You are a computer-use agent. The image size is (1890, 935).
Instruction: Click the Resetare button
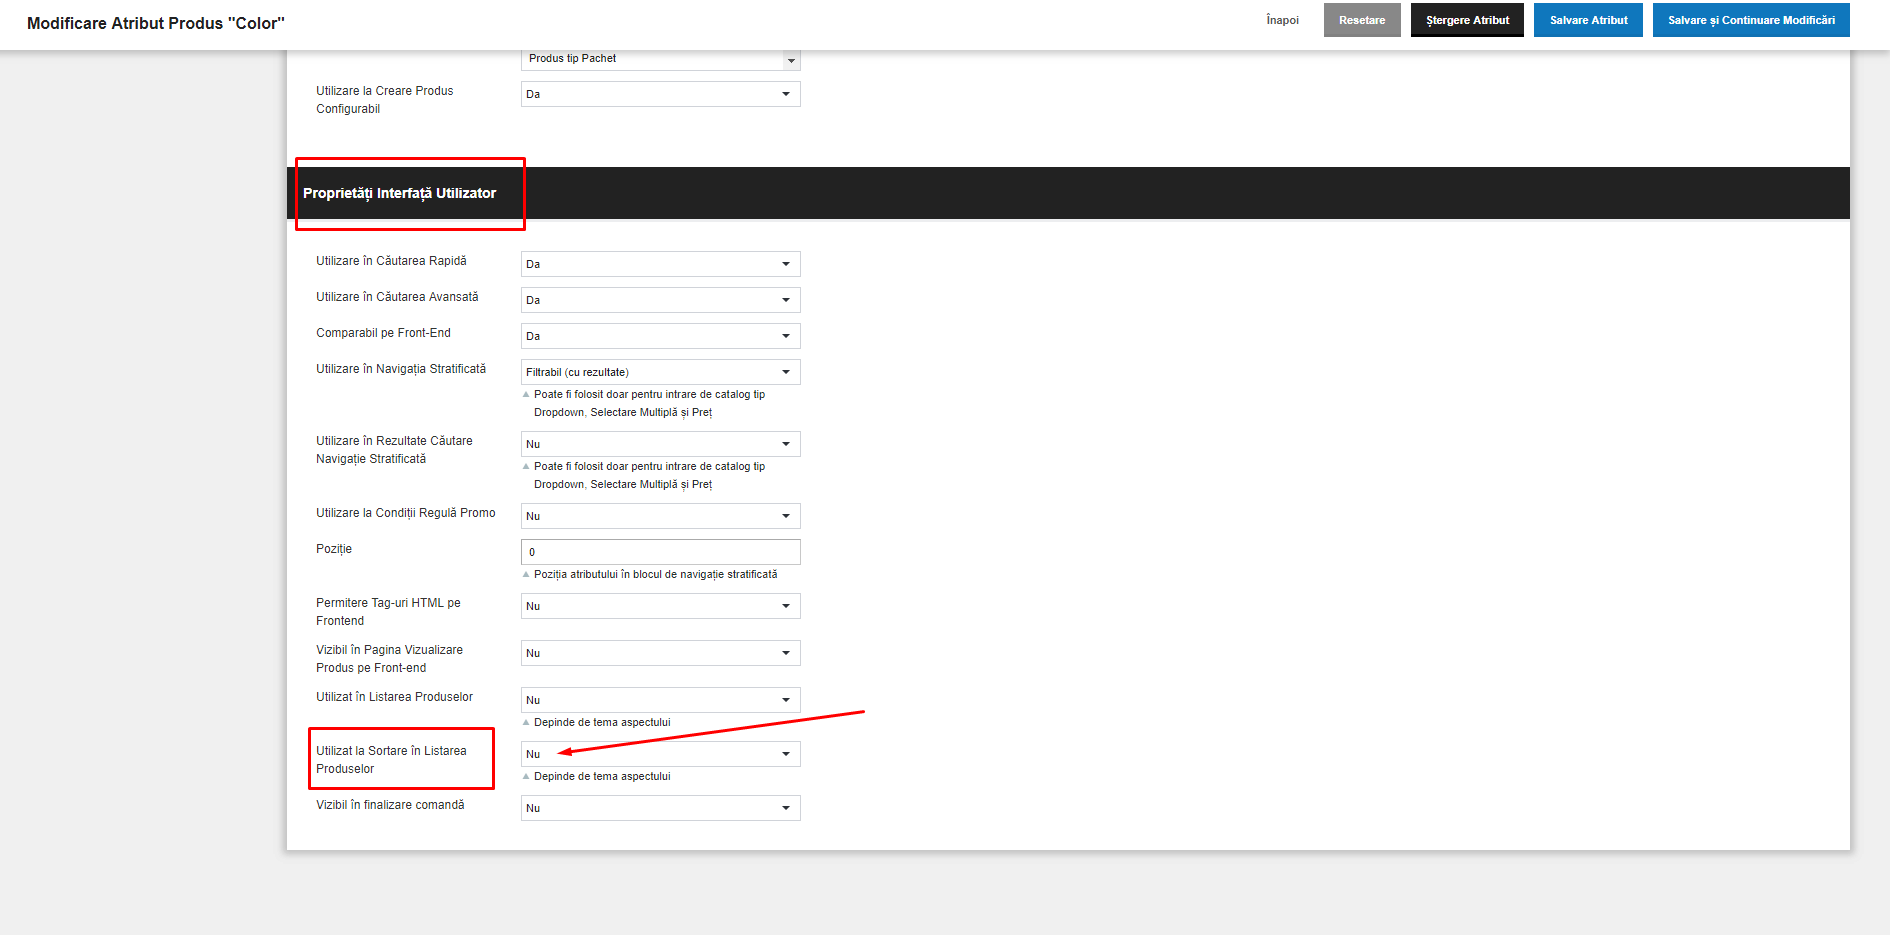(x=1362, y=20)
